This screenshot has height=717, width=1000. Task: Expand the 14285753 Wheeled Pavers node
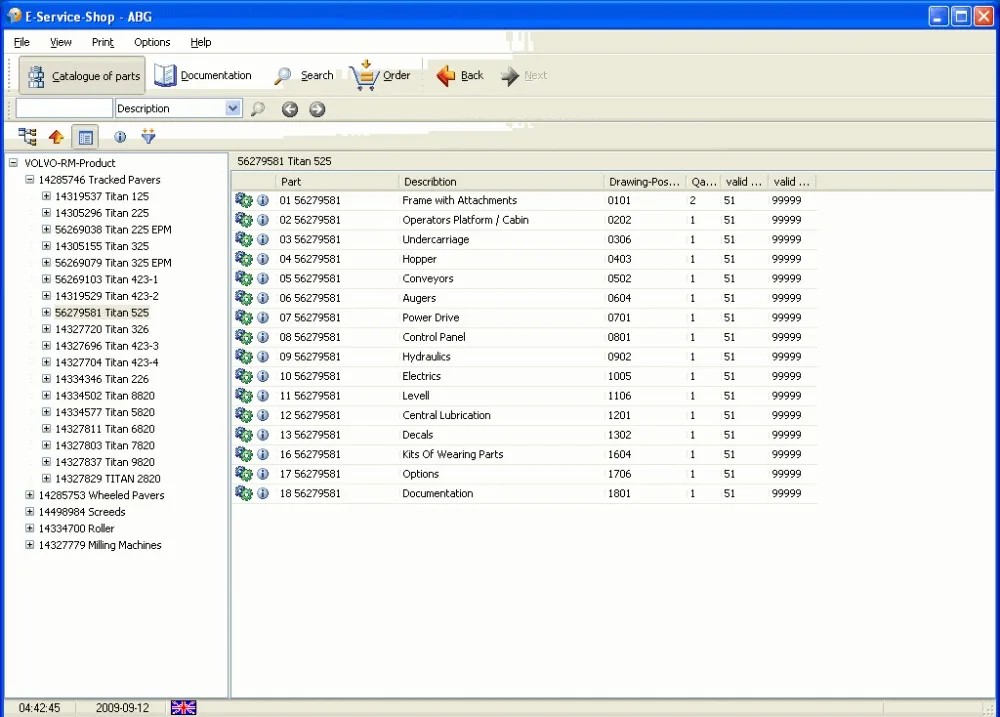pos(29,495)
